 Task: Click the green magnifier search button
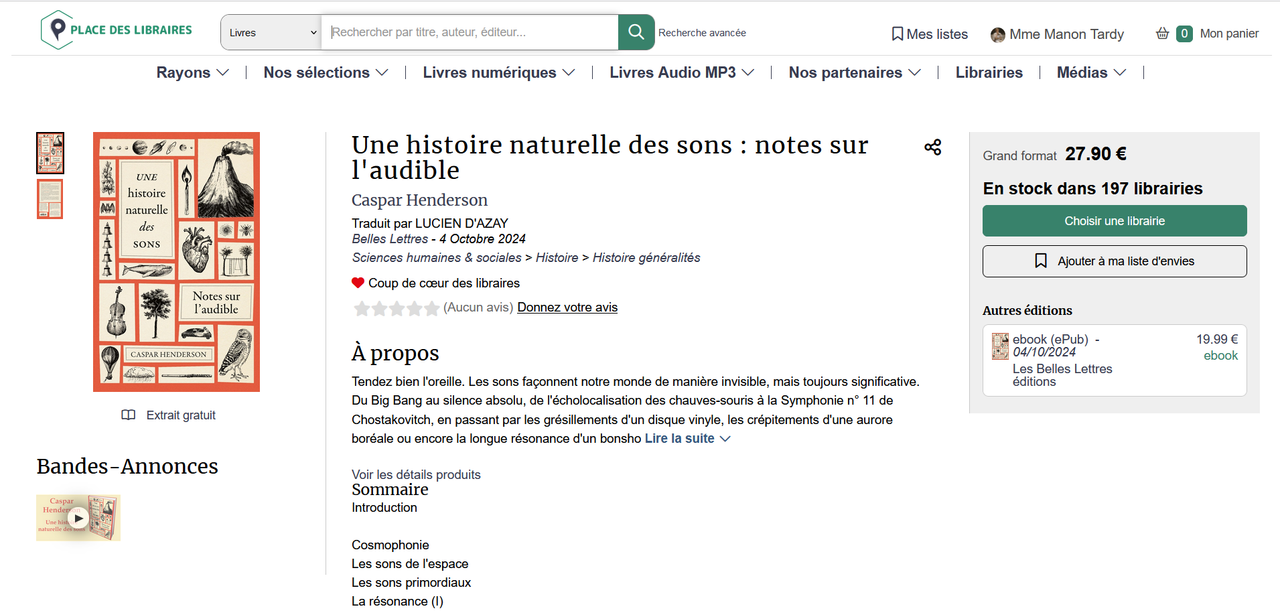pyautogui.click(x=636, y=32)
